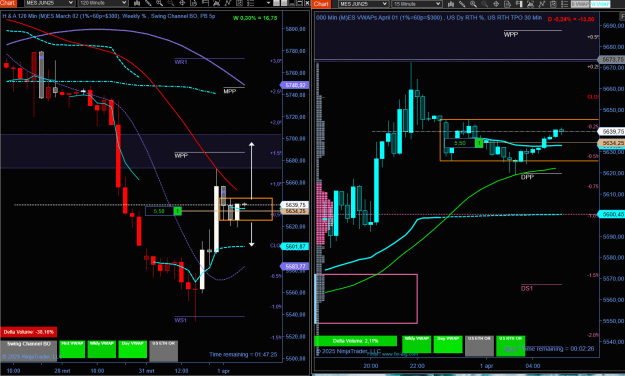Click the WPP level label on right chart
Image resolution: width=625 pixels, height=376 pixels.
point(511,35)
